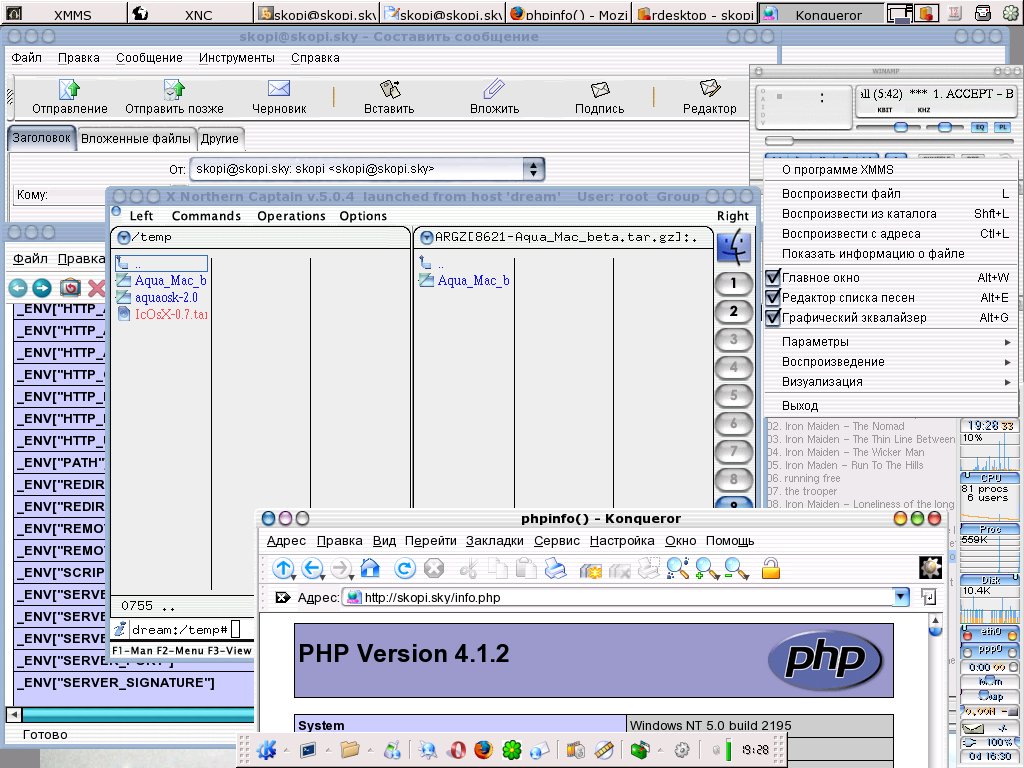Open the KDE K menu in the panel

[x=266, y=750]
